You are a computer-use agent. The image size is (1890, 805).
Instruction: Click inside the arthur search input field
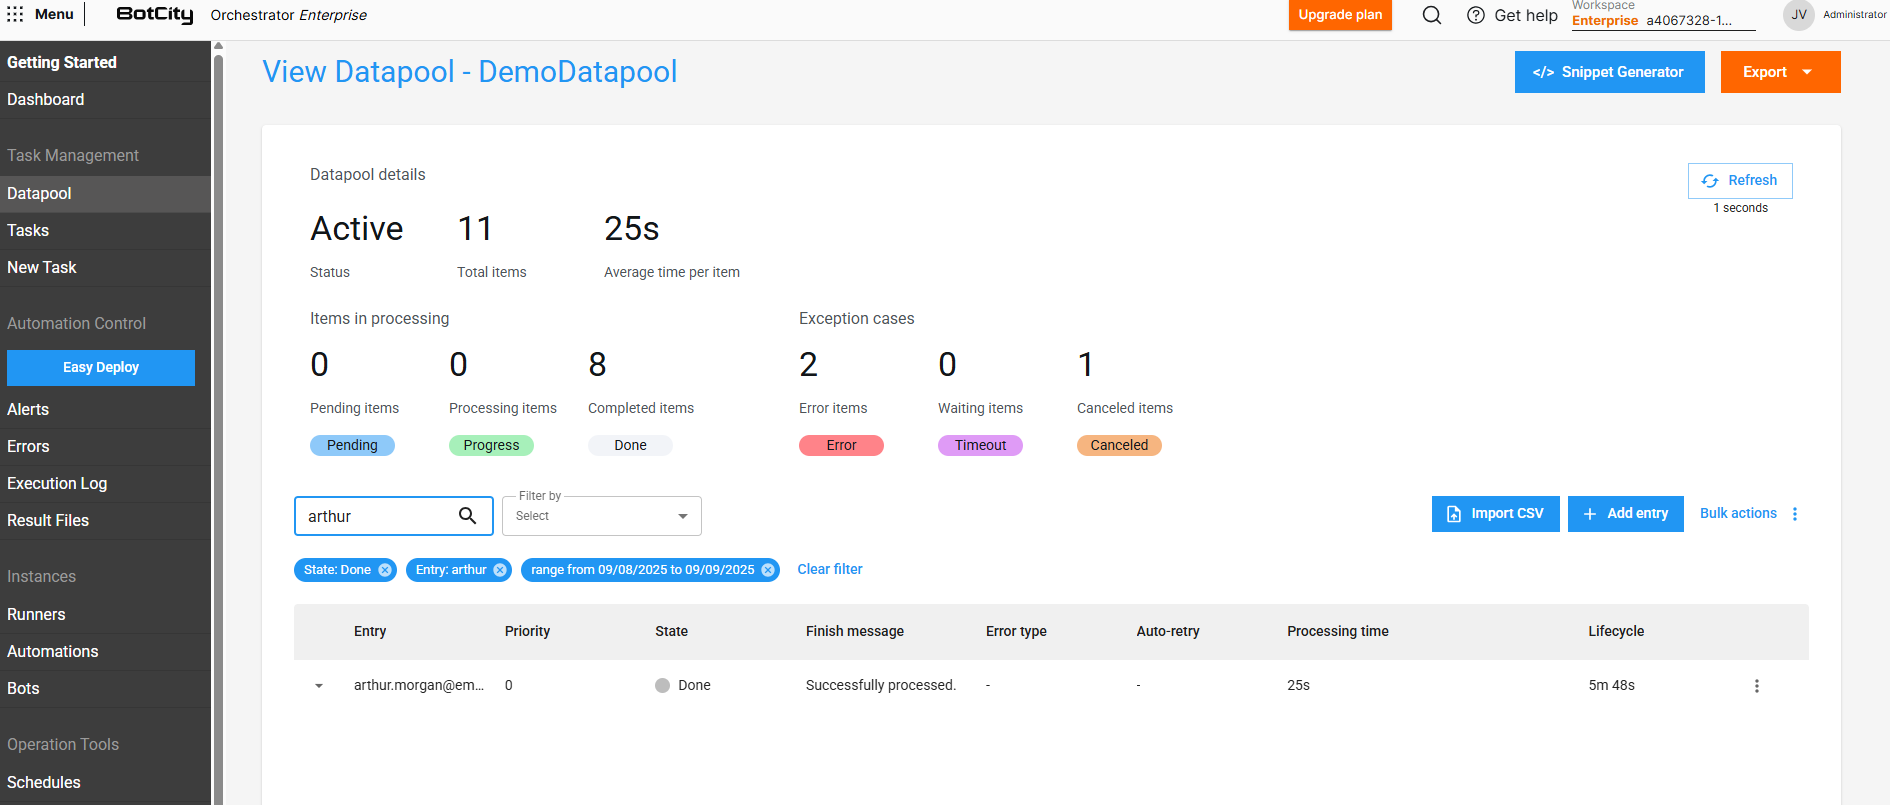point(375,516)
